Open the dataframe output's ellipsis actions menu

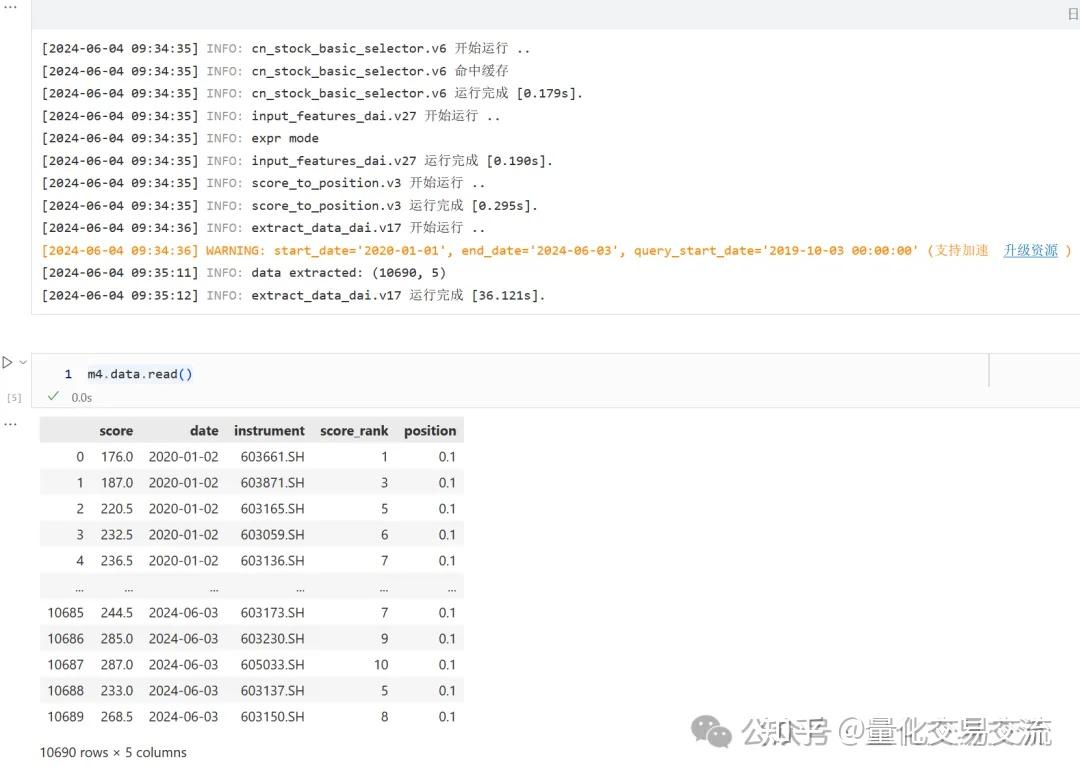click(x=10, y=423)
